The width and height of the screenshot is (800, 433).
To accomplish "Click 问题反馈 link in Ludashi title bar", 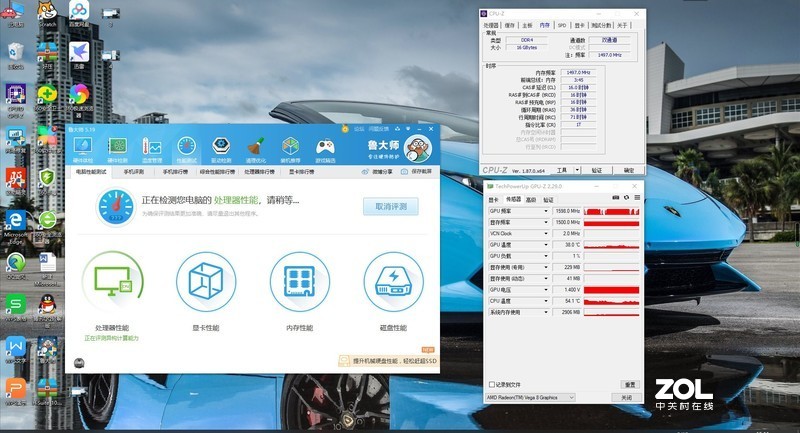I will click(379, 129).
